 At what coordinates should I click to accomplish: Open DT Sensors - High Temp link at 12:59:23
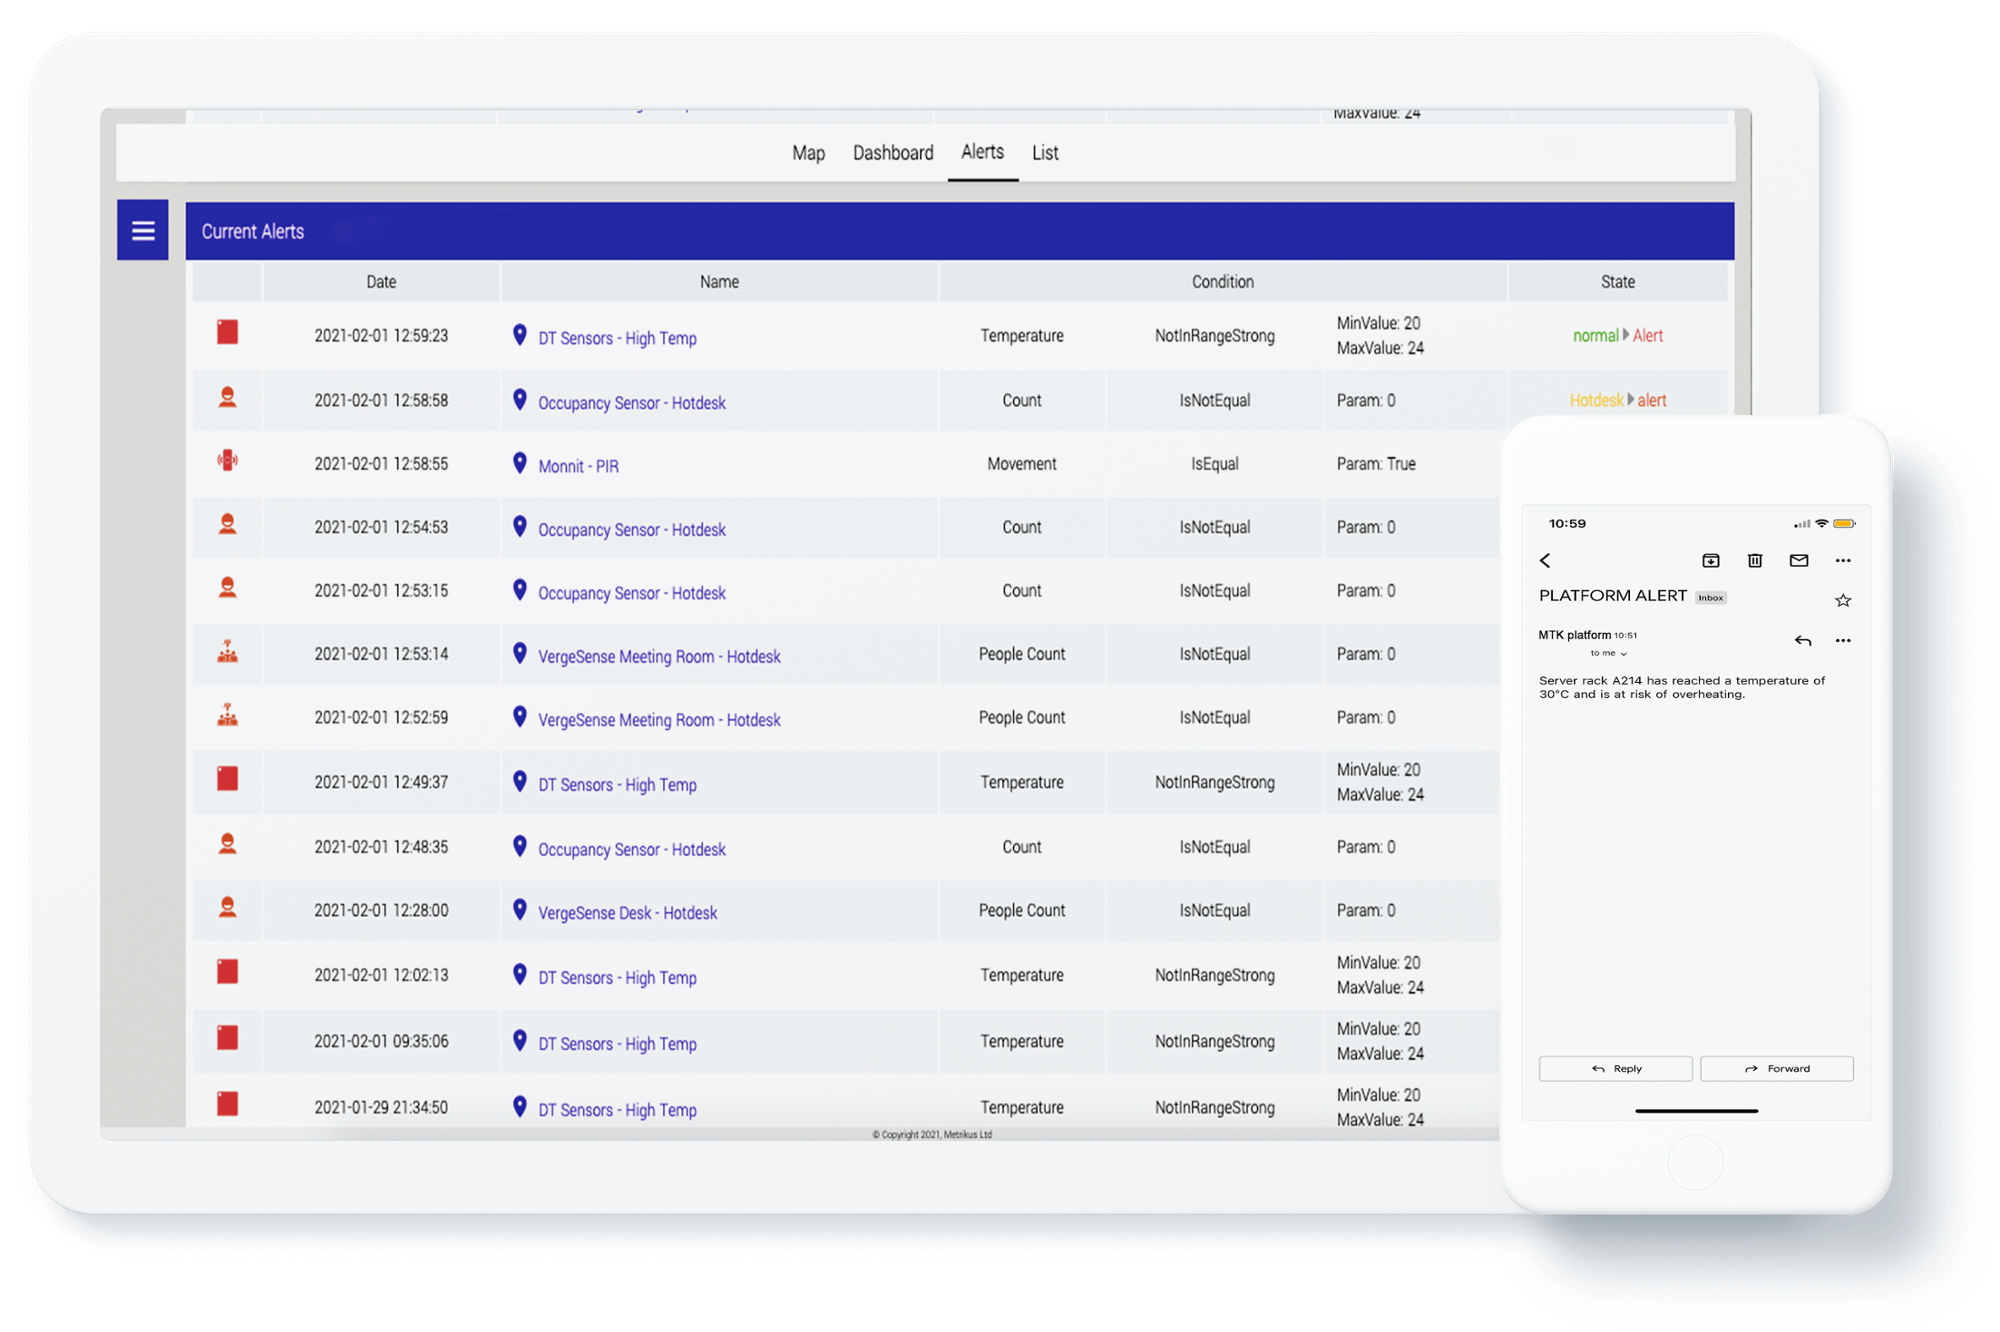point(617,338)
